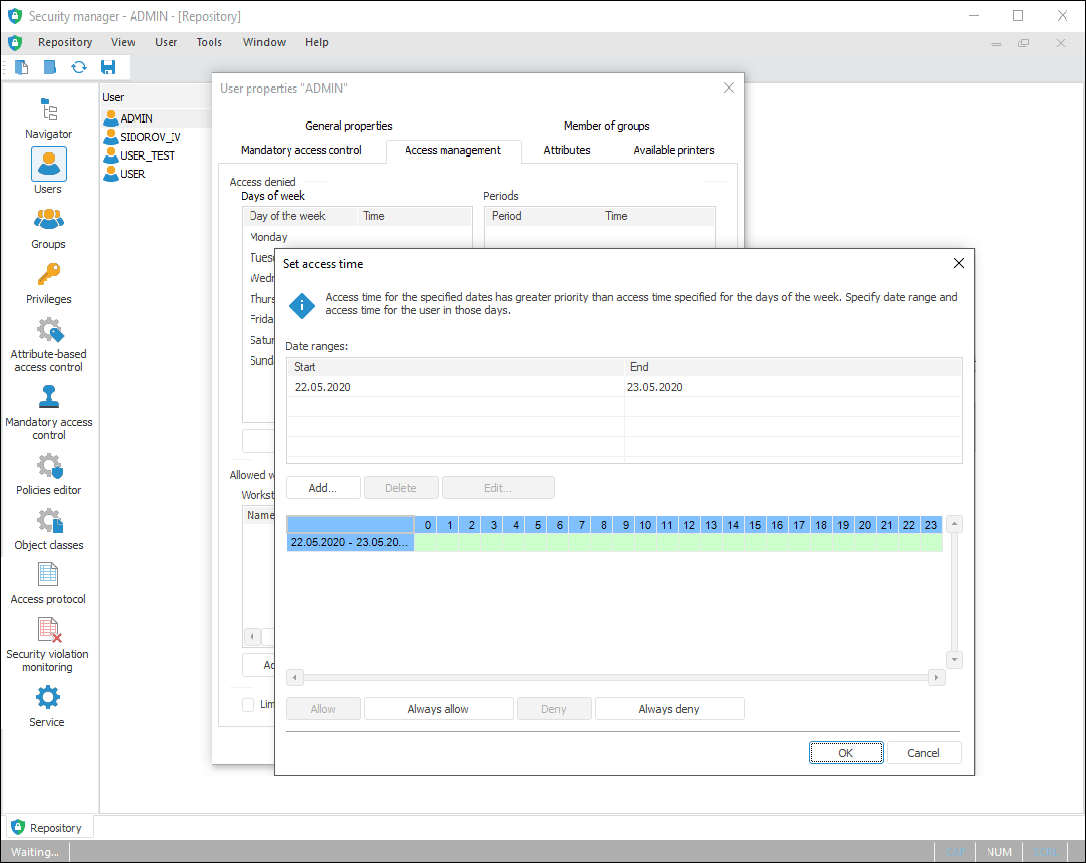The image size is (1086, 863).
Task: Click hour 0 column header
Action: click(427, 525)
